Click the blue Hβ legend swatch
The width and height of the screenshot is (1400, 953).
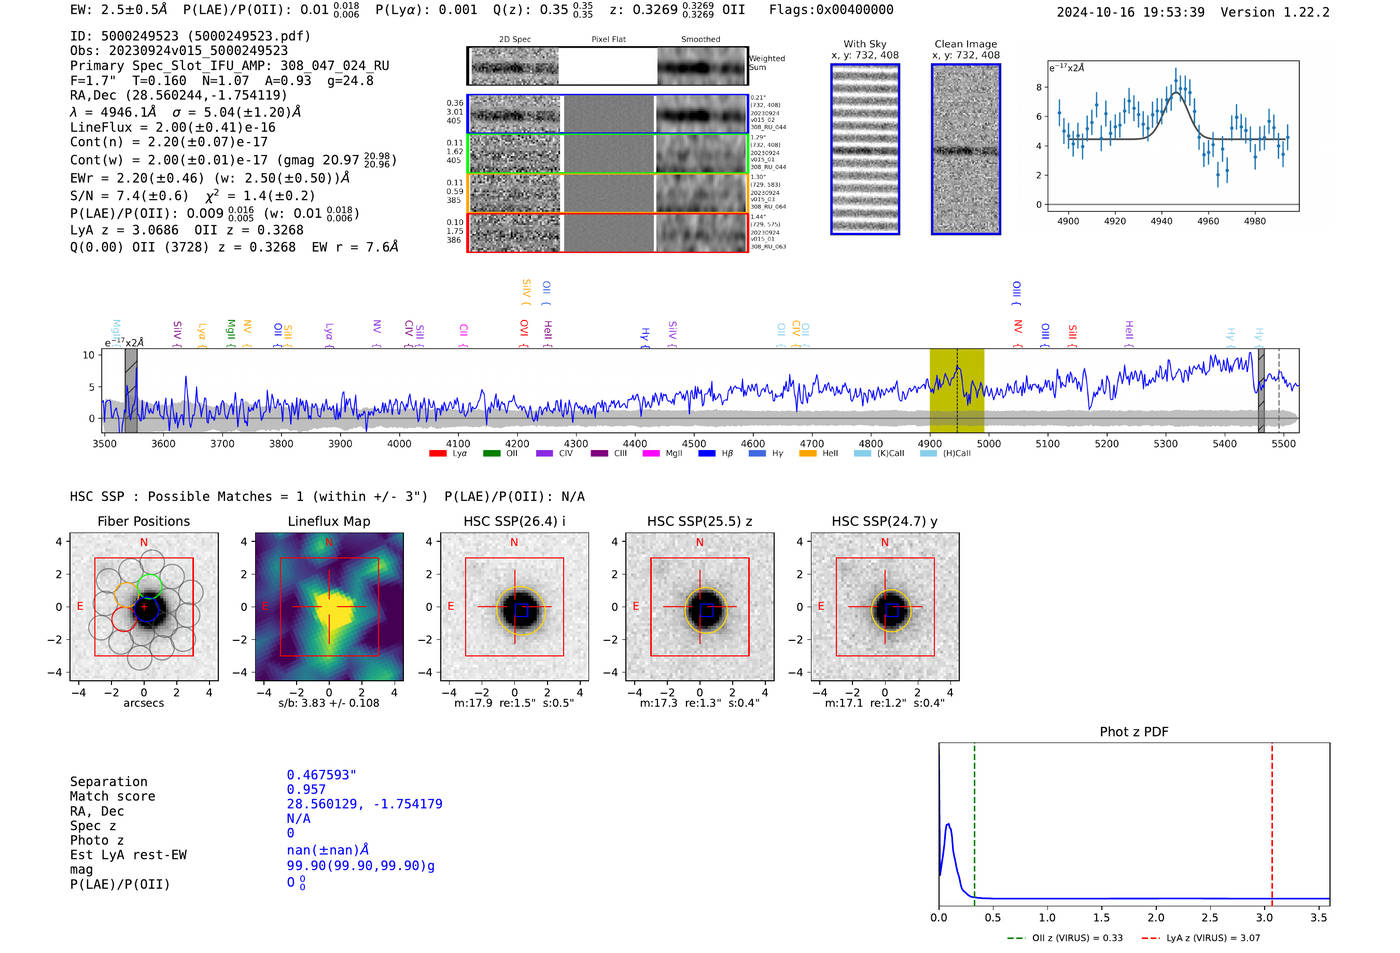tap(707, 454)
